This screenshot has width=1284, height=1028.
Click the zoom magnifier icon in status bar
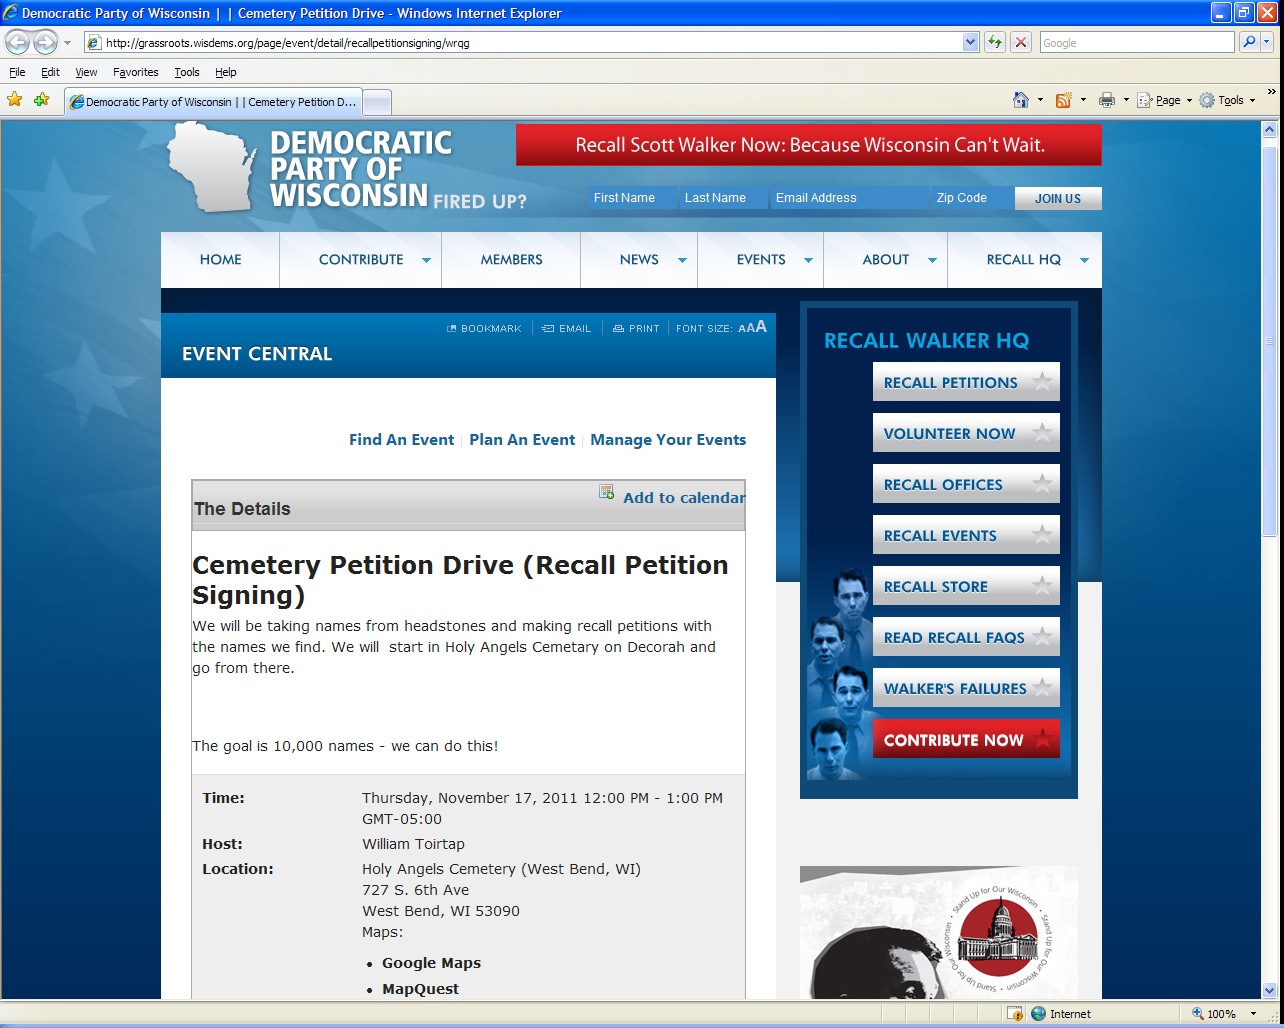[1198, 1013]
